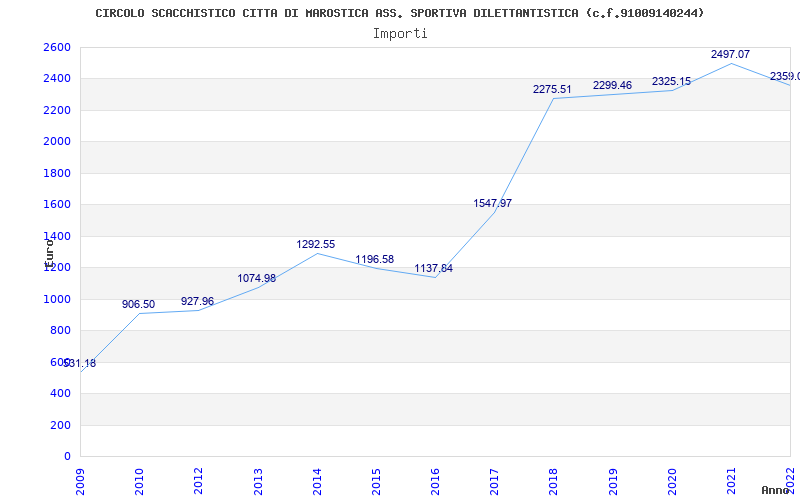
Task: Click the x-axis year label 2012
Action: (x=198, y=482)
